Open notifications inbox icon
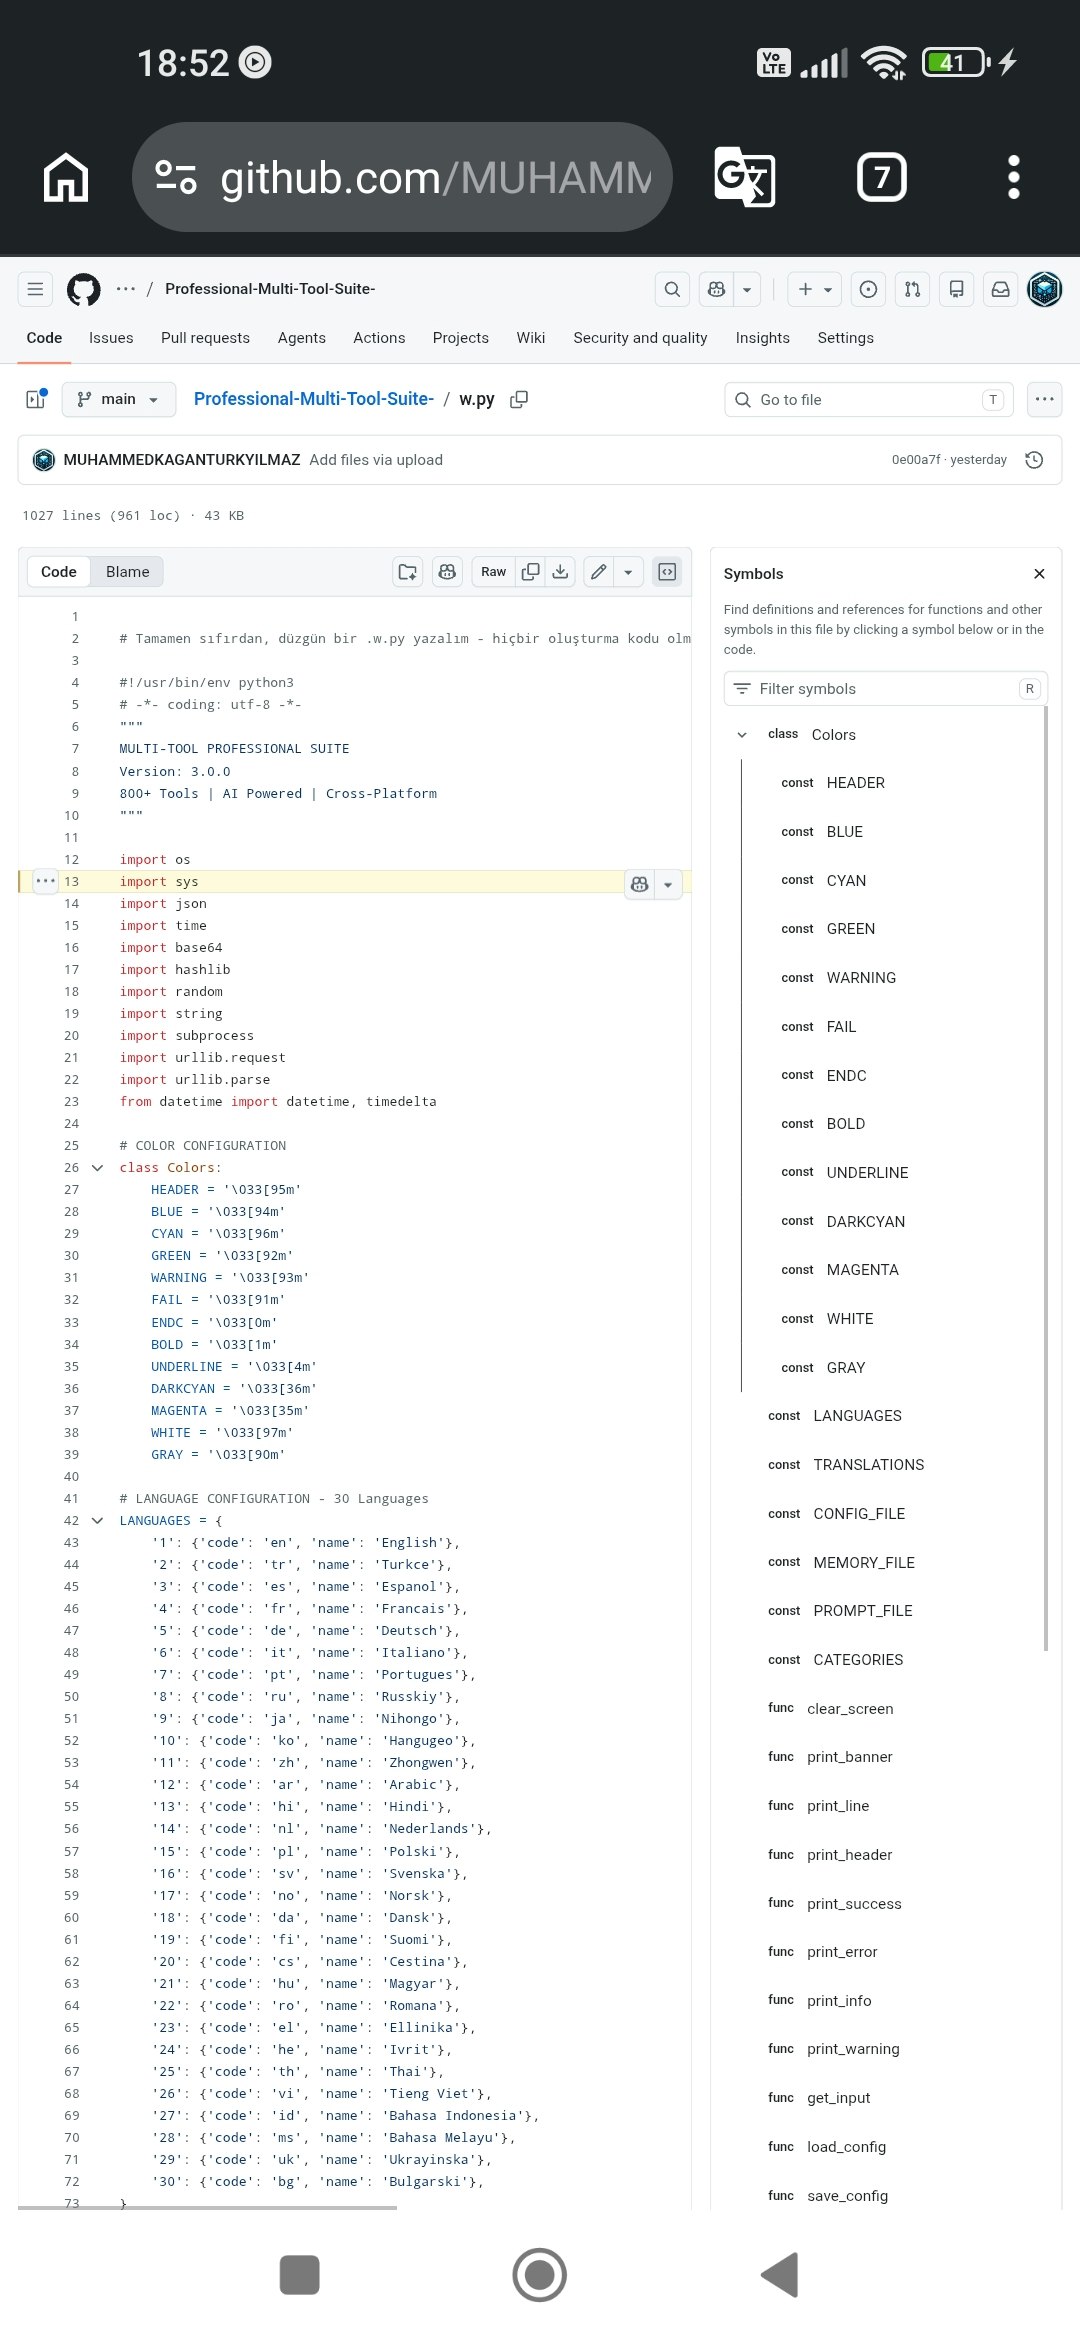1080x2340 pixels. 1000,289
